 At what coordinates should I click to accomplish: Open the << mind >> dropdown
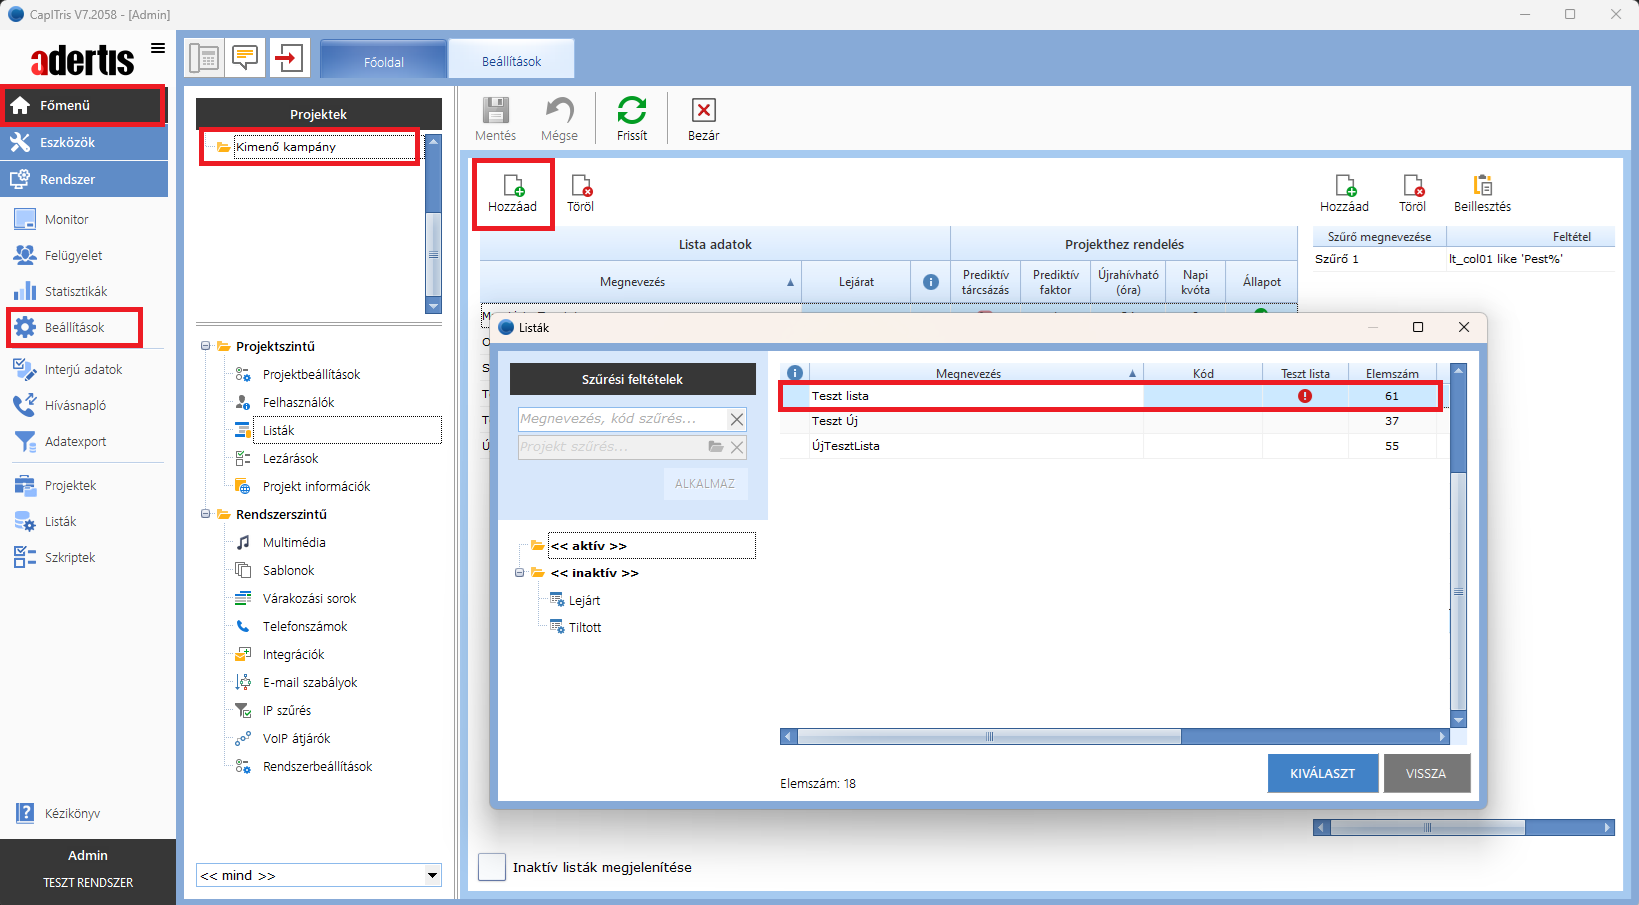coord(432,875)
